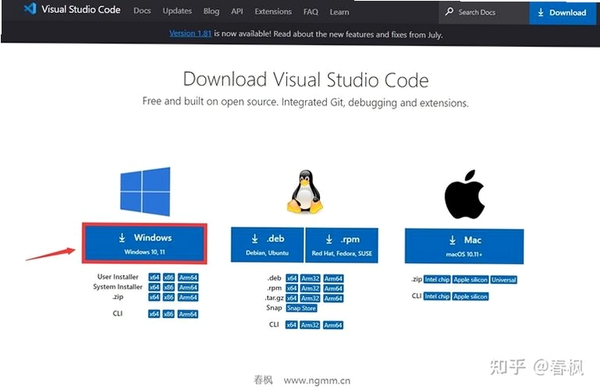Click the Visual Studio Code logo icon
Screen dimensions: 600x390
pos(30,9)
